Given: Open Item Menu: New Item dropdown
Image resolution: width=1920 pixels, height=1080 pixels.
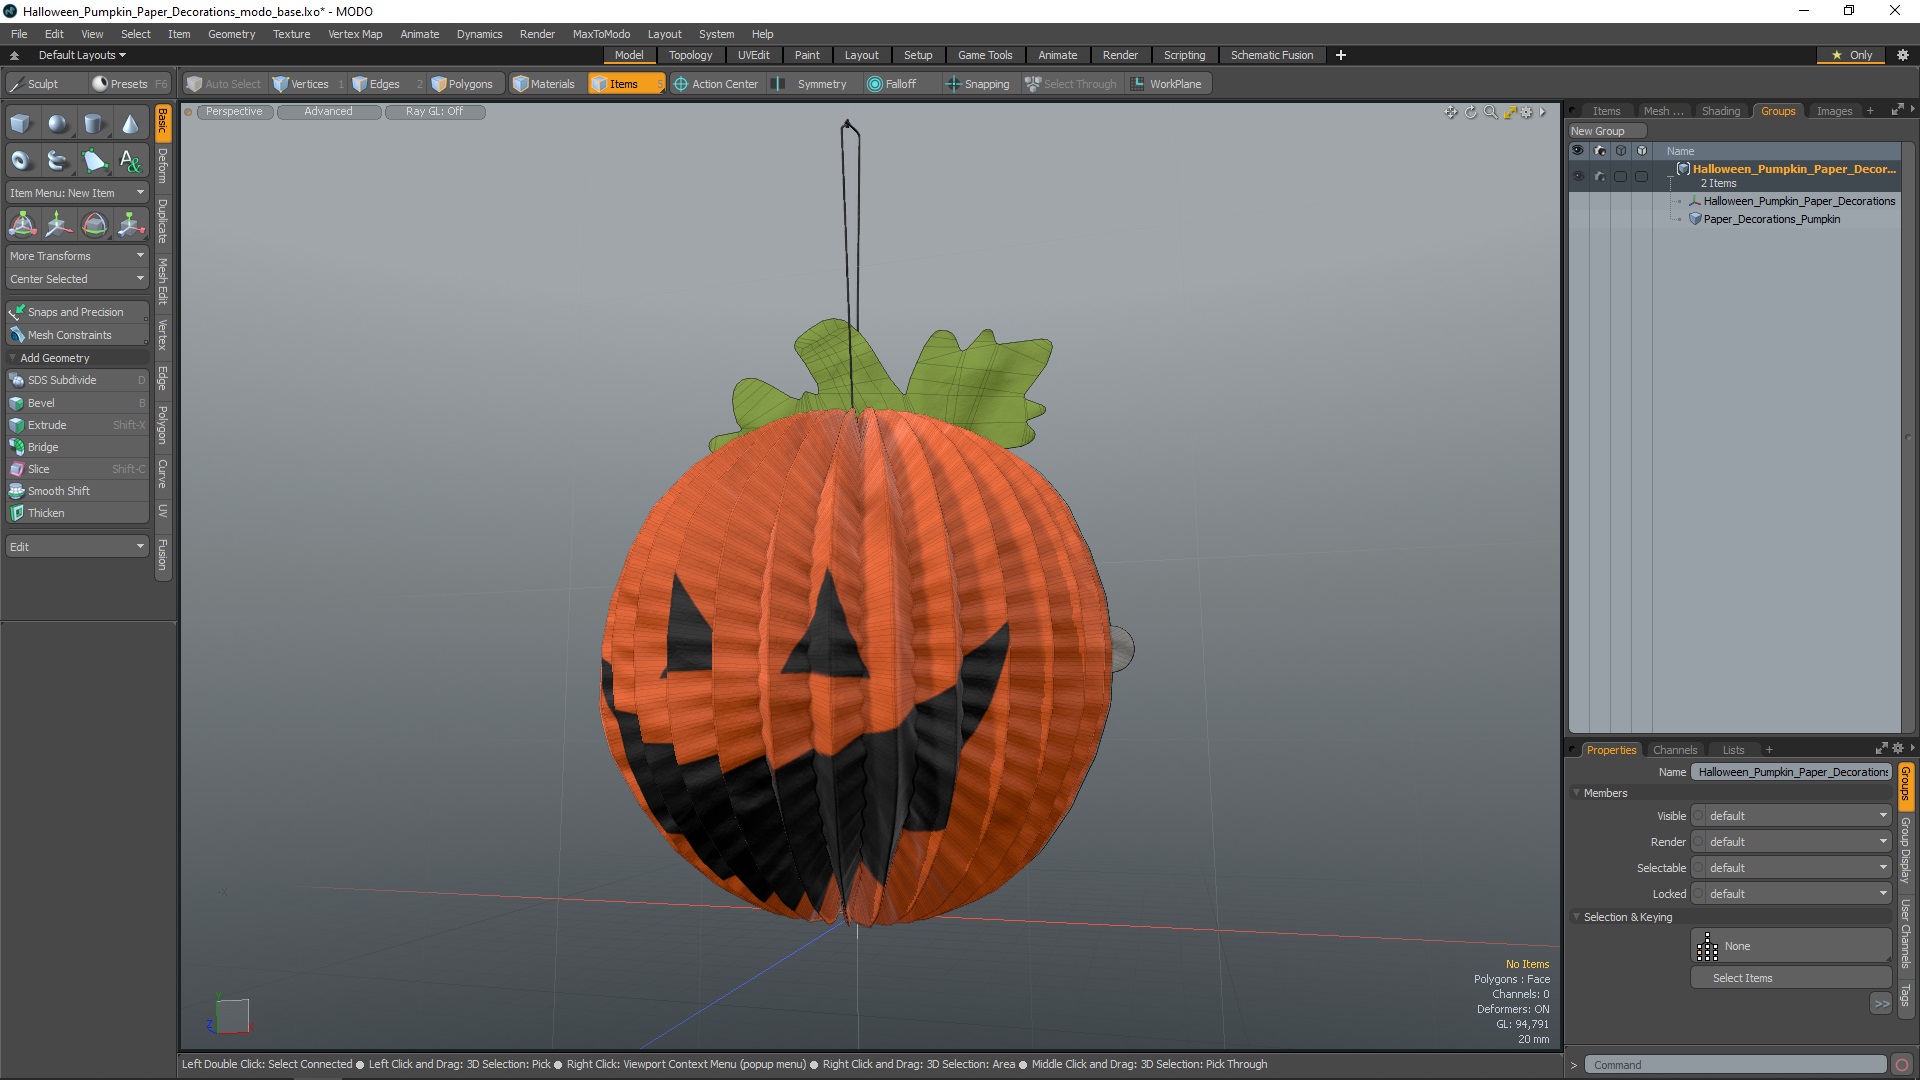Looking at the screenshot, I should [x=77, y=193].
